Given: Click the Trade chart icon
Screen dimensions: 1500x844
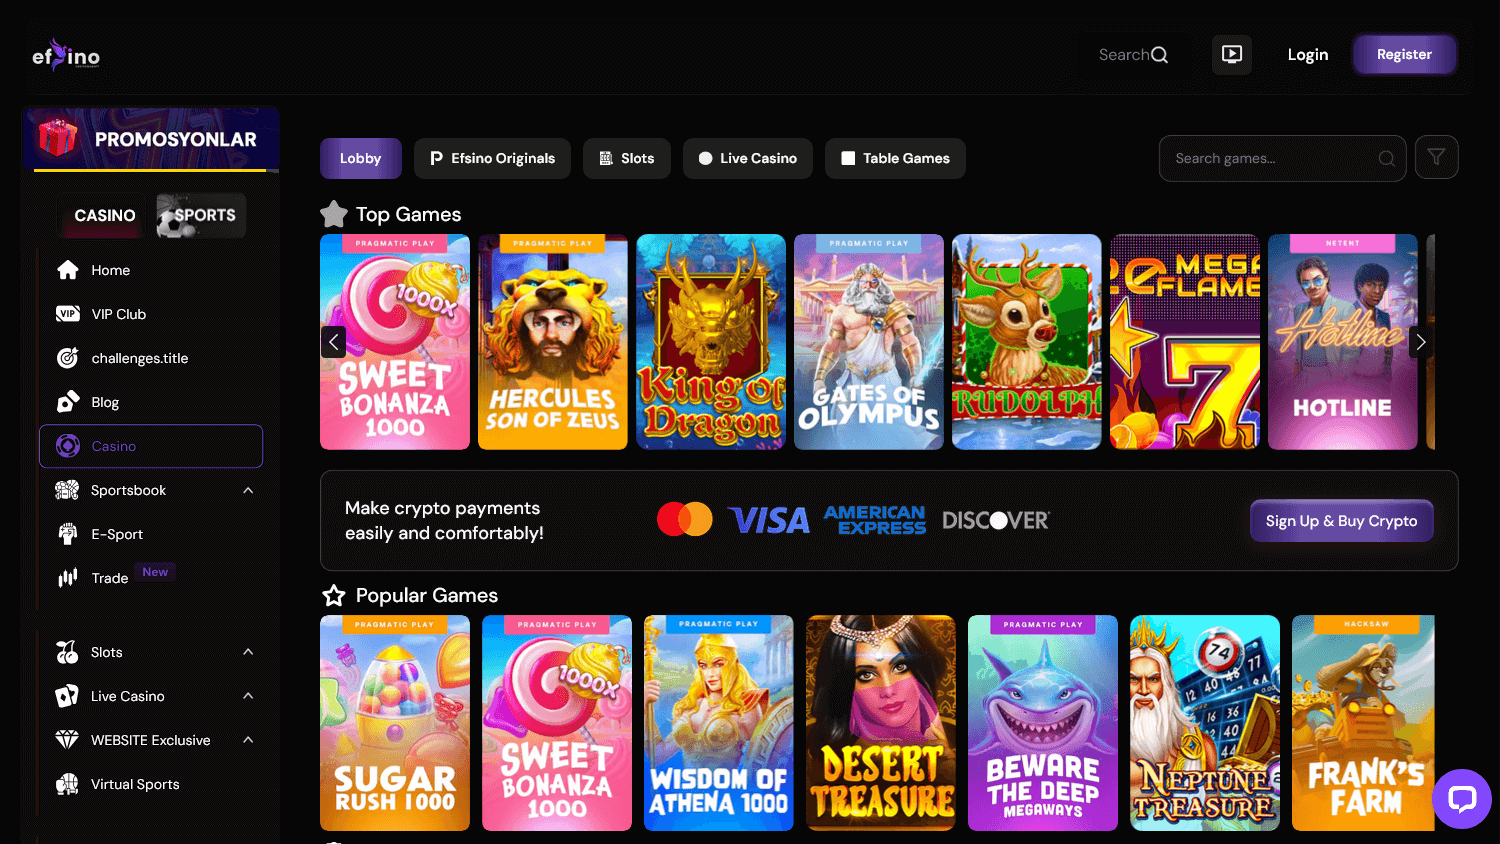Looking at the screenshot, I should click(x=68, y=578).
